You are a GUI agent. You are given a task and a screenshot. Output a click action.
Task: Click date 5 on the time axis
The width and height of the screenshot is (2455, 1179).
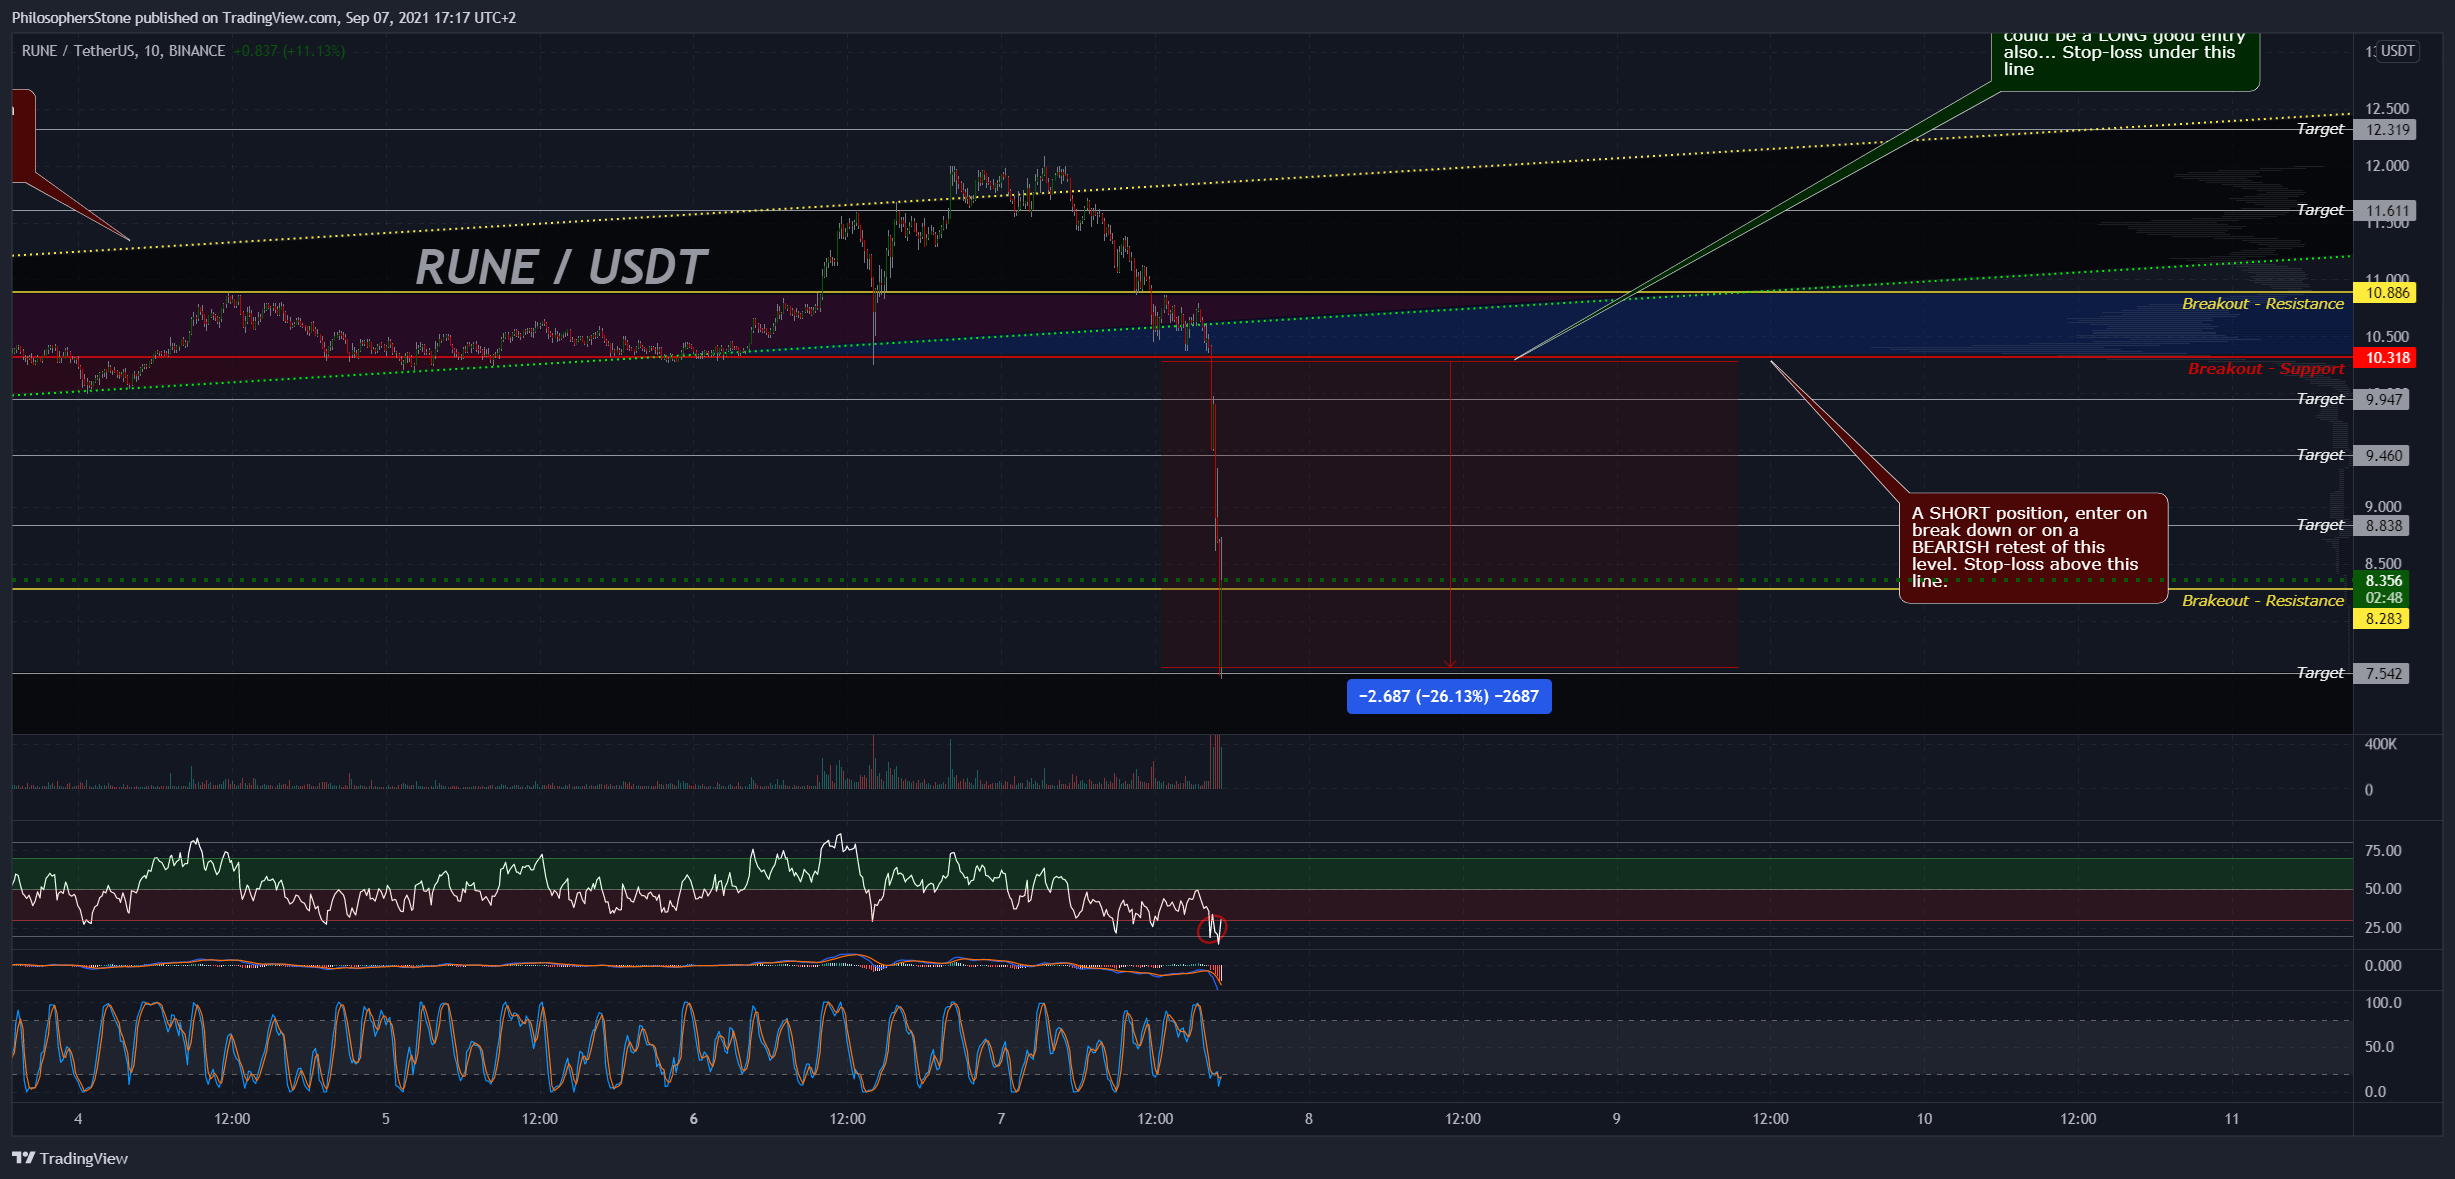tap(386, 1119)
